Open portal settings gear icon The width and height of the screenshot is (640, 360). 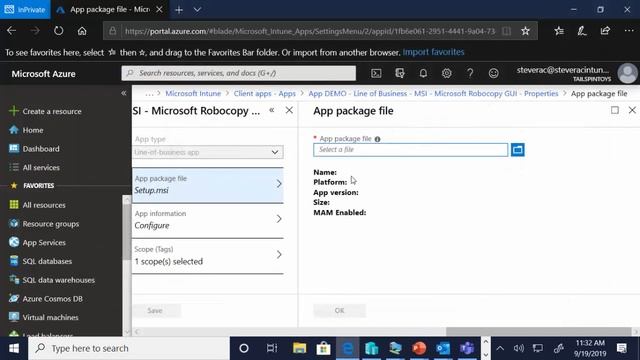click(x=447, y=73)
